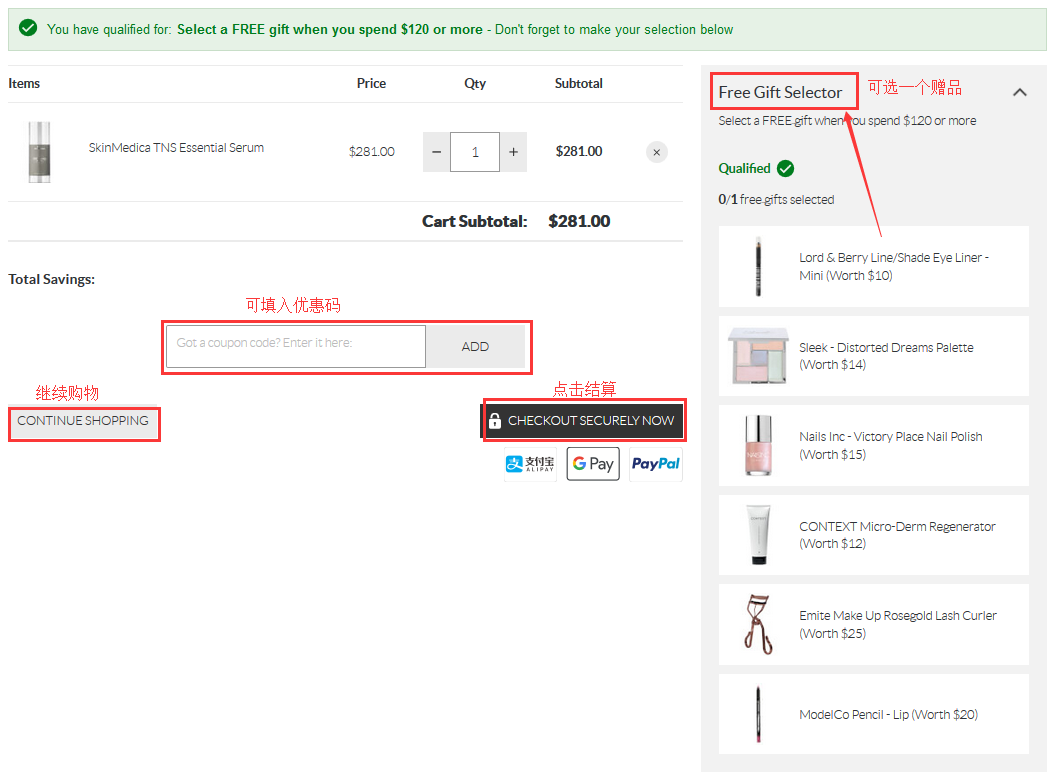Click the Nails Inc nail polish image

(758, 445)
